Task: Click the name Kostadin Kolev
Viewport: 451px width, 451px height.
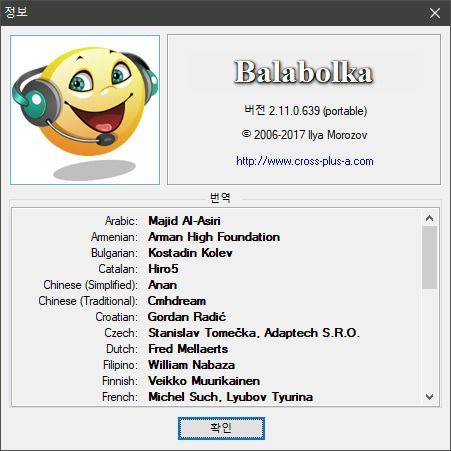Action: click(190, 253)
